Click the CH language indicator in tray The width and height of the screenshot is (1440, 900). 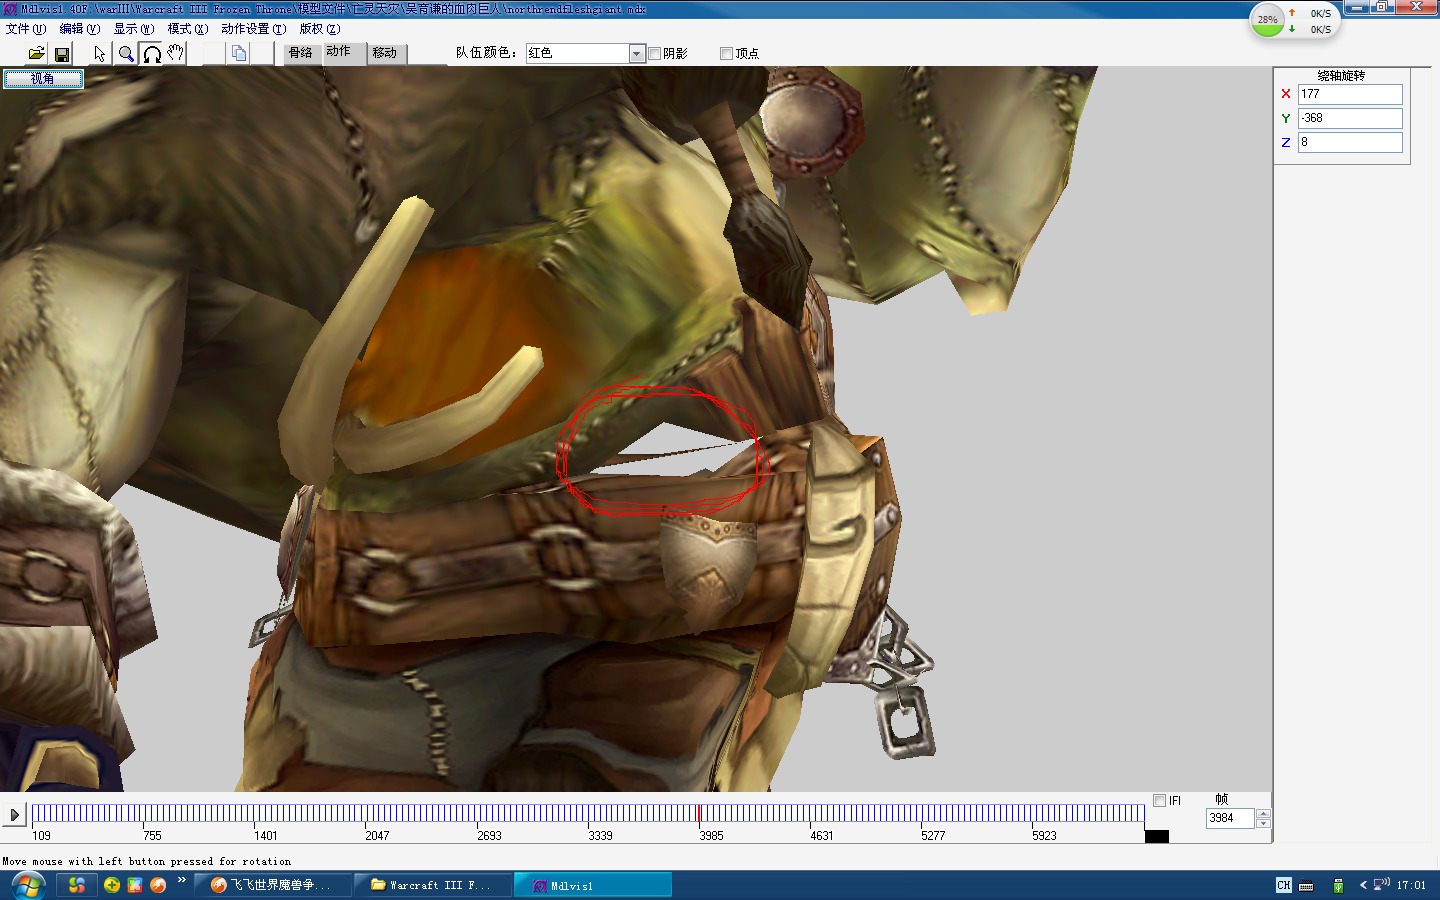click(1284, 885)
